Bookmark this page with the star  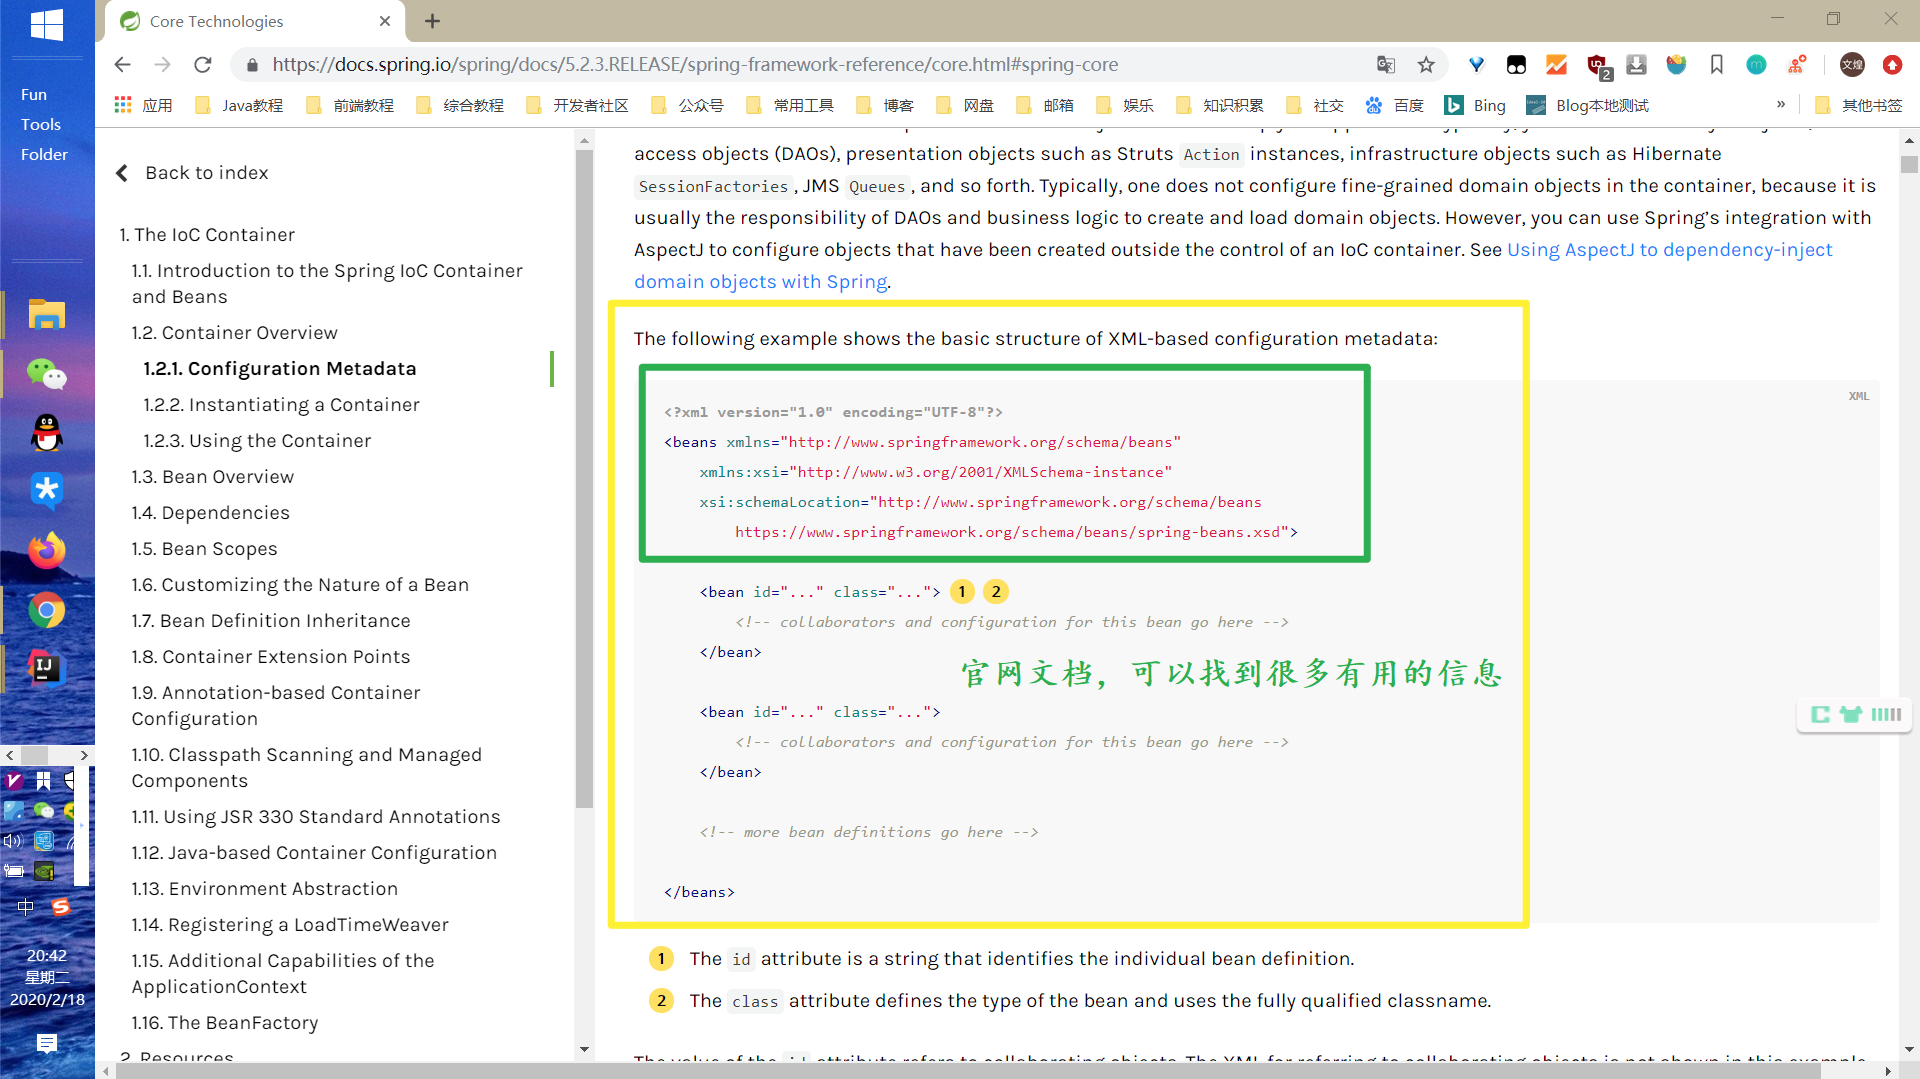click(1426, 65)
